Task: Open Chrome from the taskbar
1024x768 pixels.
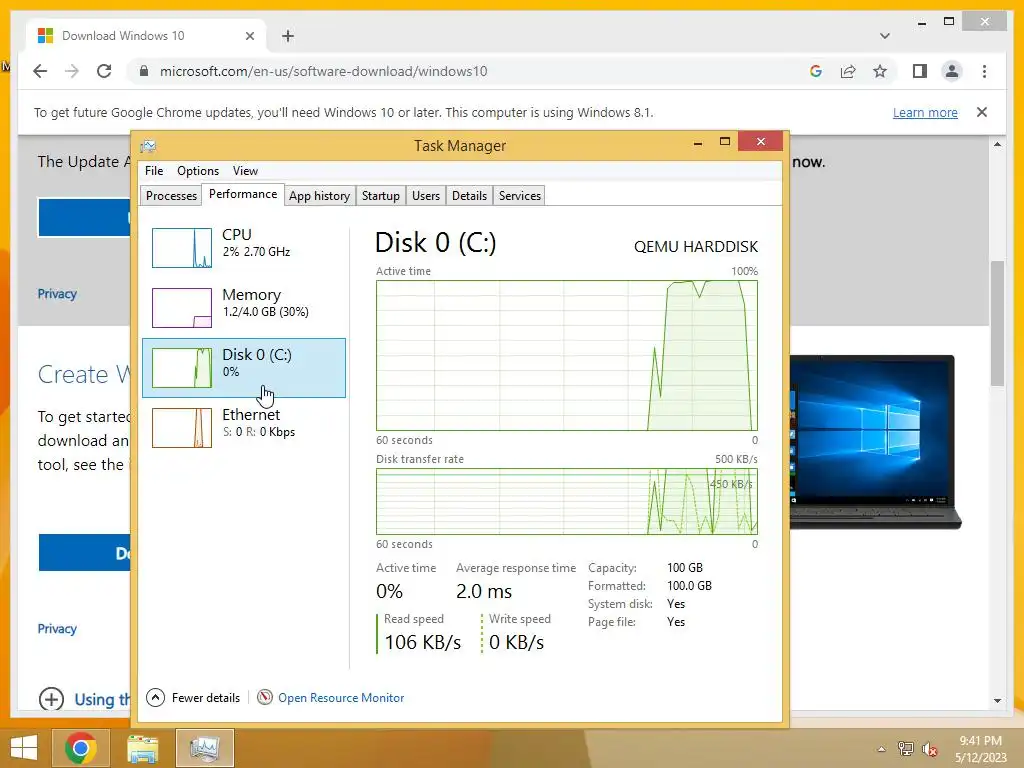Action: (x=81, y=748)
